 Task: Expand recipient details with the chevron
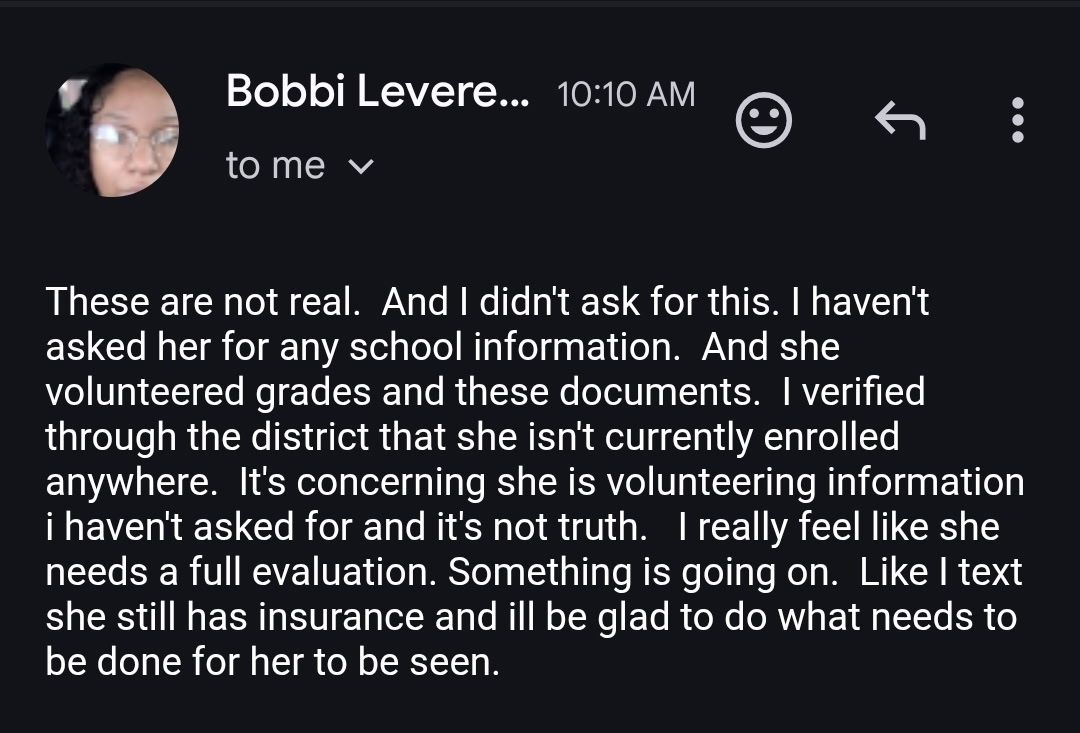click(361, 167)
